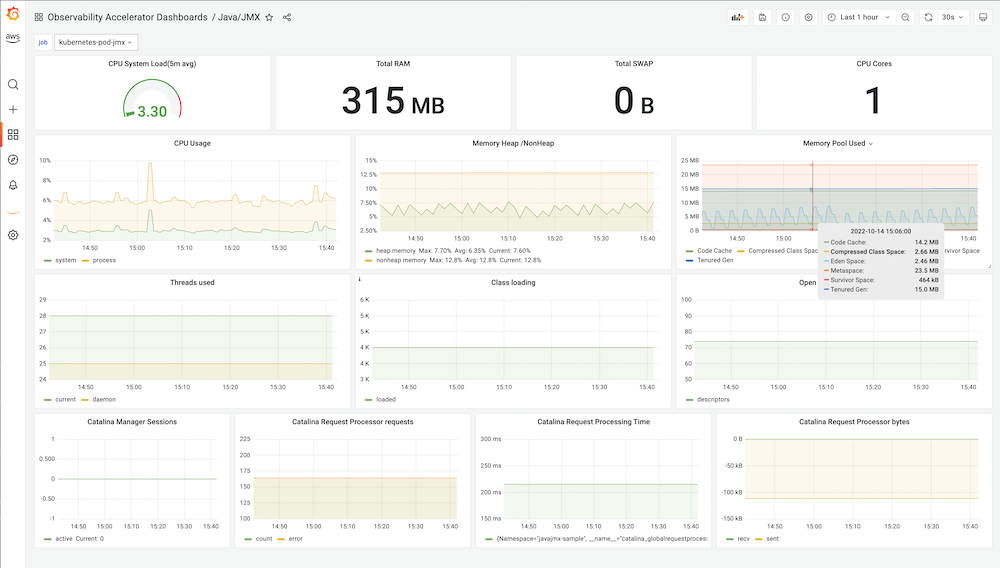Save the dashboard with the disk icon
The height and width of the screenshot is (568, 1000).
(763, 17)
